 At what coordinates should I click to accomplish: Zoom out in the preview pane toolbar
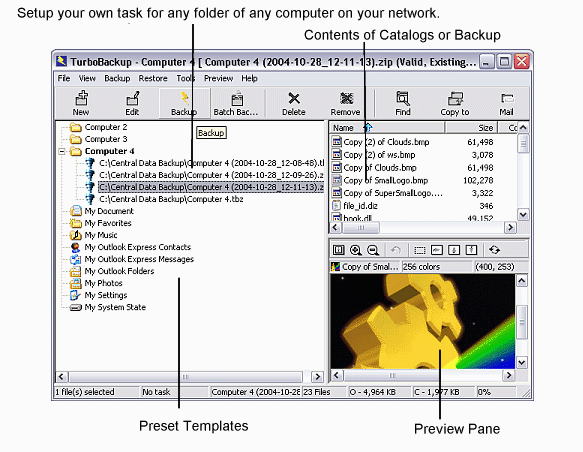373,250
